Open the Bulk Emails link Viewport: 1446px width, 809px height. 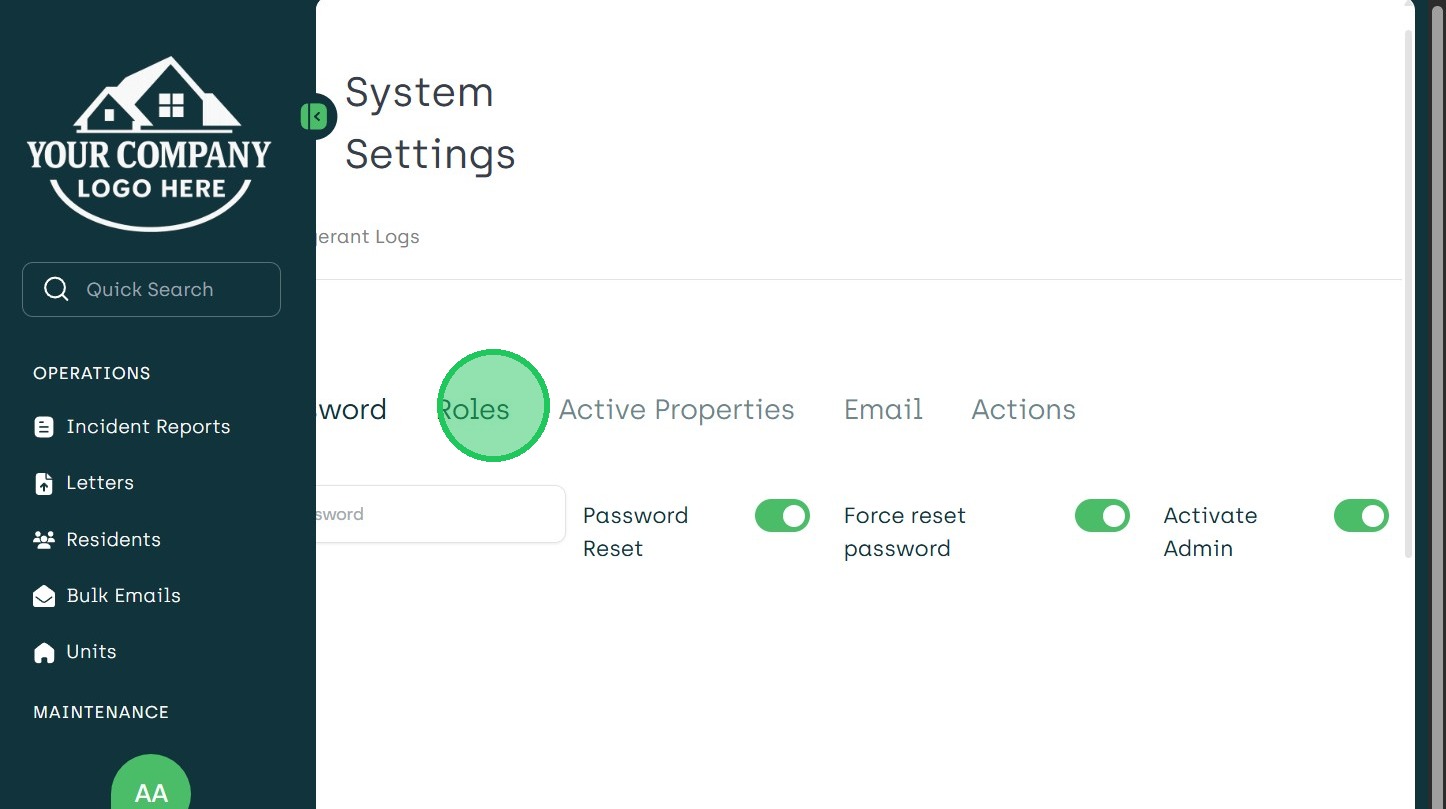(123, 596)
